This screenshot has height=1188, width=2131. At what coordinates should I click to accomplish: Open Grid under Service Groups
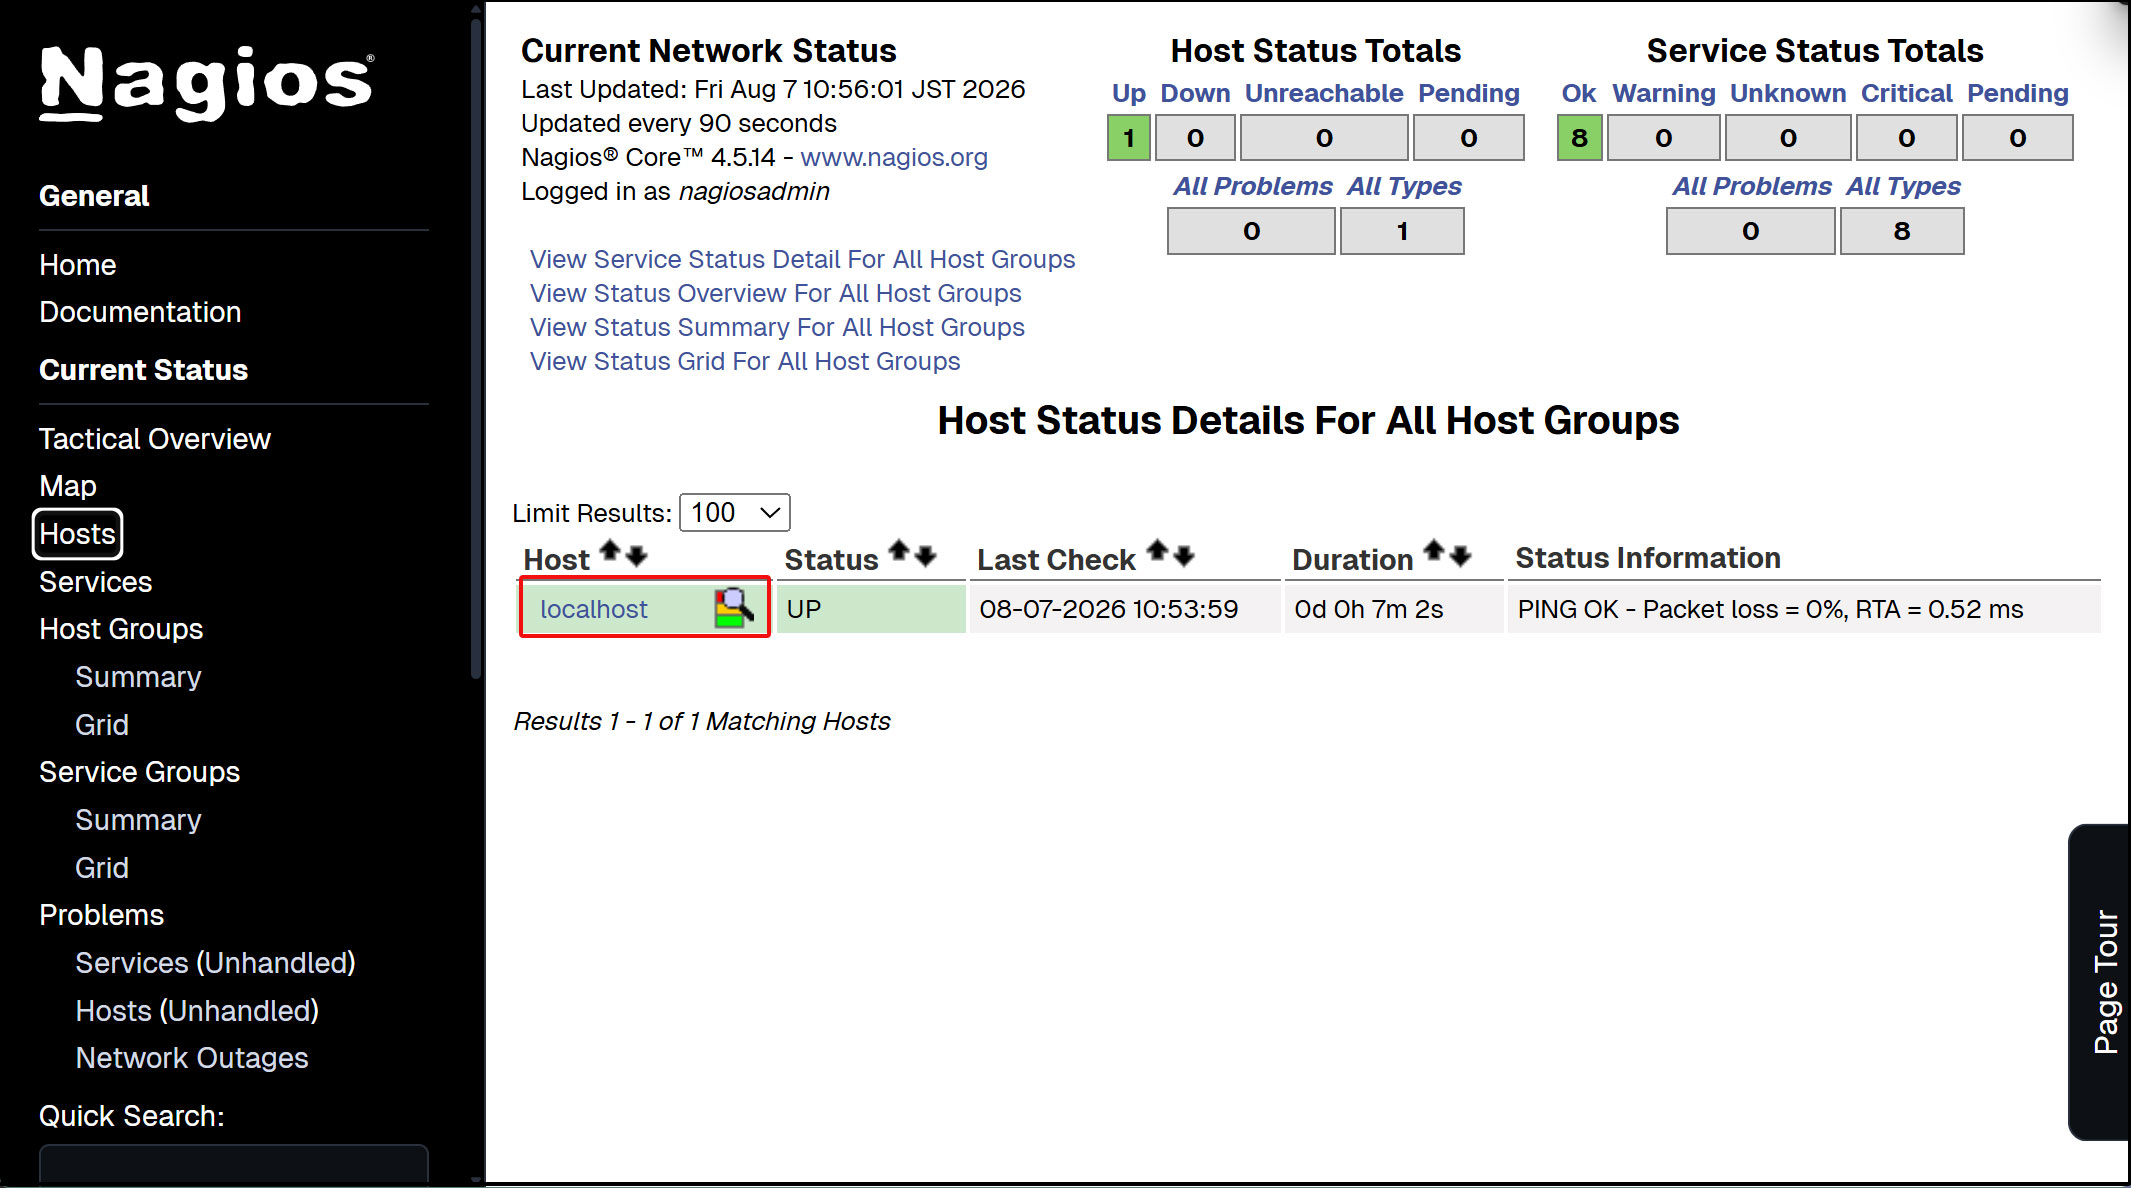tap(102, 868)
